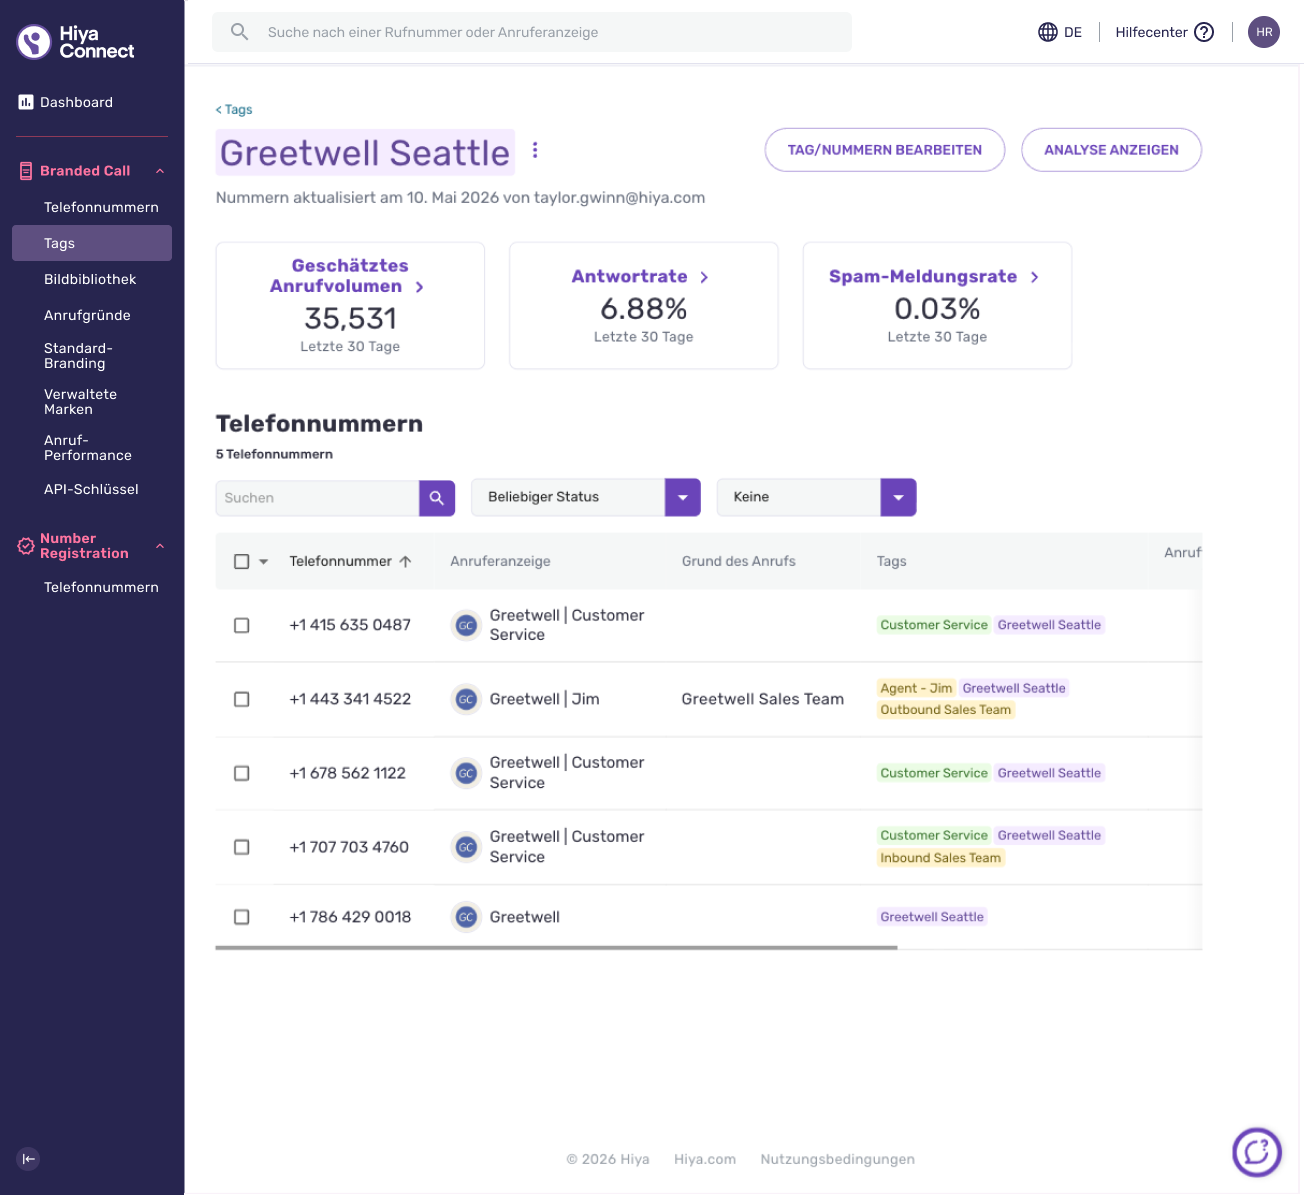1304x1195 pixels.
Task: Focus the Suchen phone number filter field
Action: pos(317,498)
